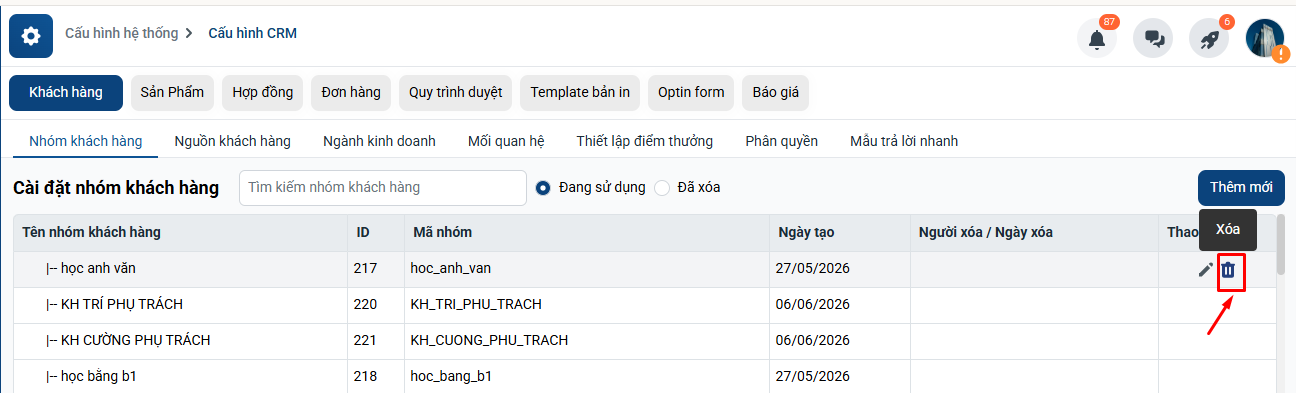Screen dimensions: 1296x393
Task: Delete the học anh văn group
Action: [1229, 270]
